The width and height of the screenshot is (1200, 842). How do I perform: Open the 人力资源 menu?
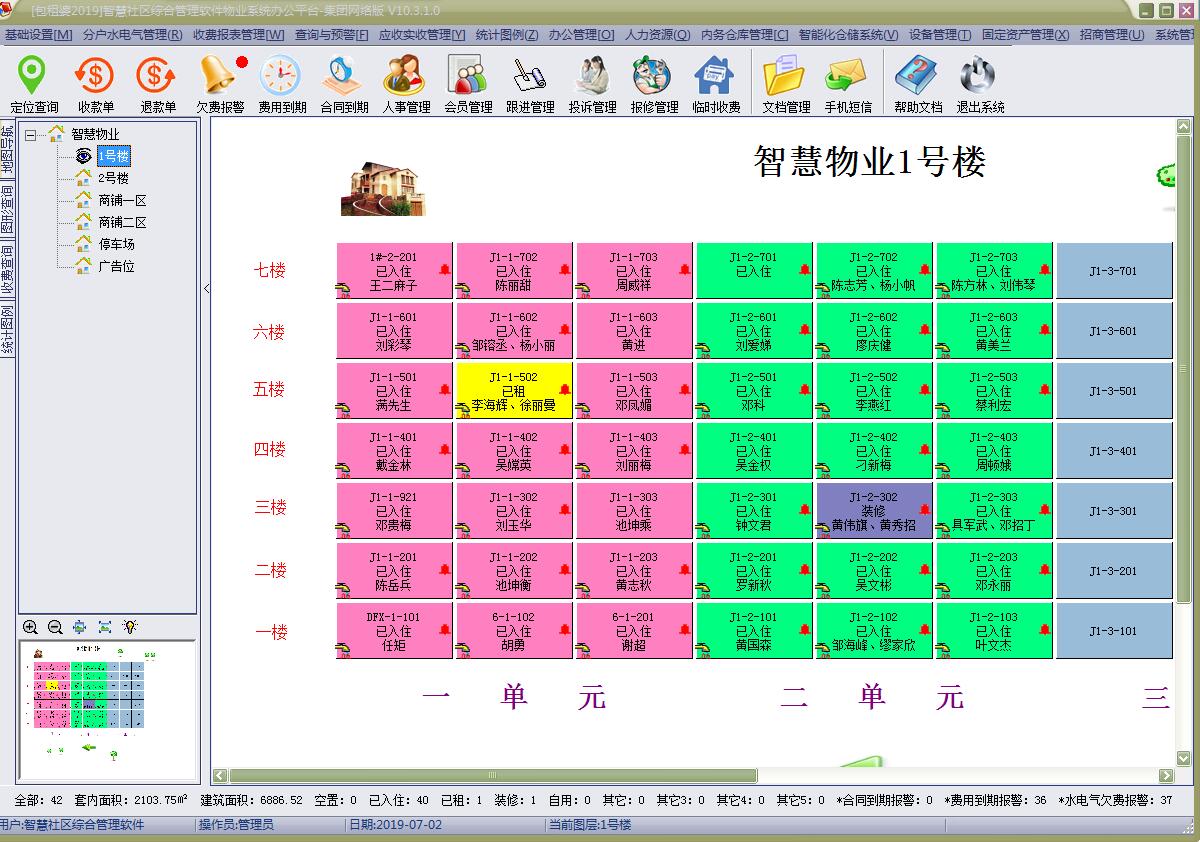click(x=657, y=35)
